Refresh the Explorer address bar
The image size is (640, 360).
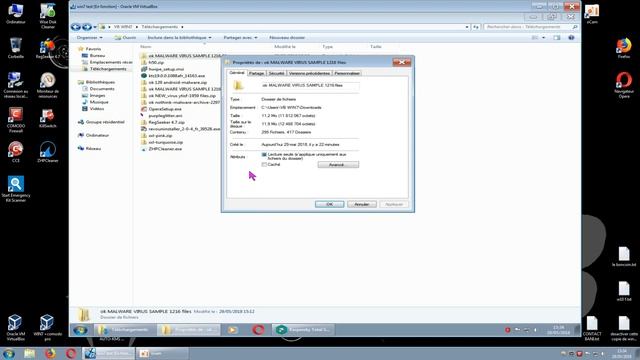[x=476, y=27]
